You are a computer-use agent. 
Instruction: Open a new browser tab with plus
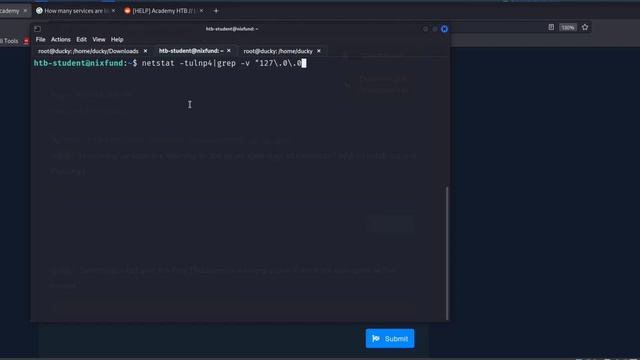click(216, 11)
